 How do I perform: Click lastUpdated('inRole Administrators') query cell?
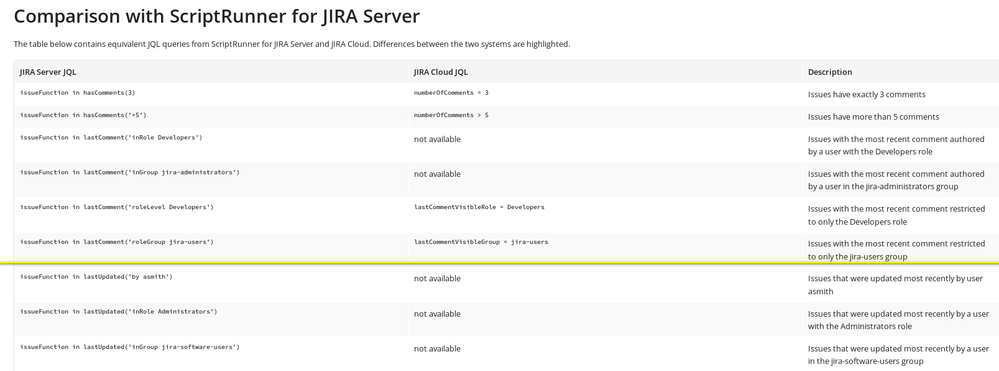point(119,312)
